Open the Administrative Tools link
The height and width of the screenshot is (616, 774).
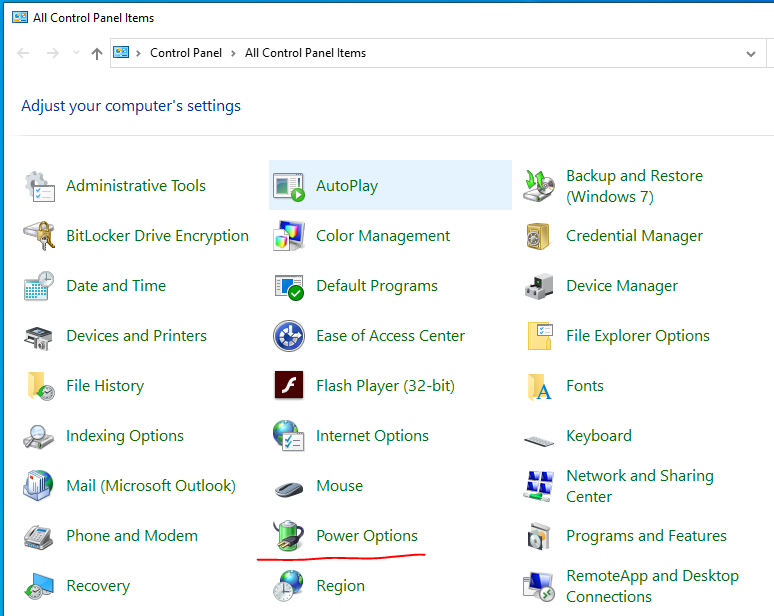coord(136,186)
